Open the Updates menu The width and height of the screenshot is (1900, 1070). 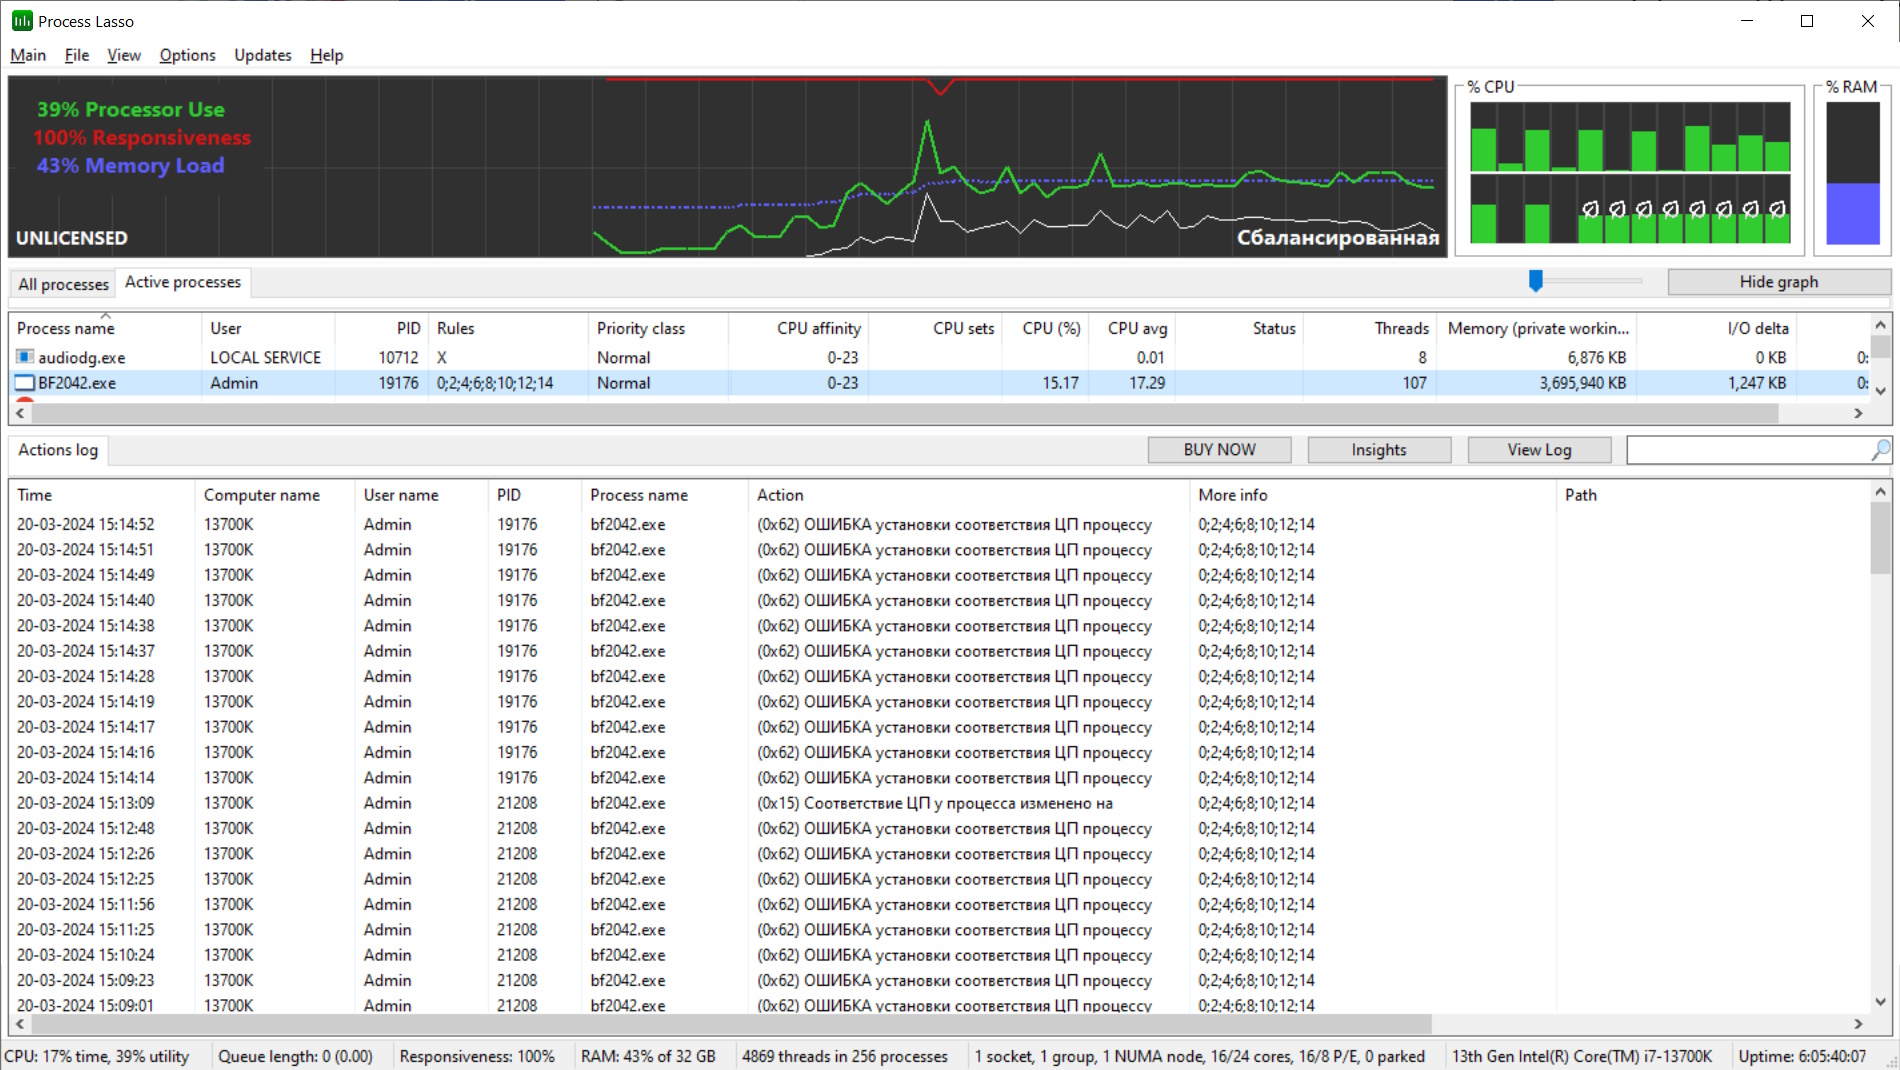(263, 55)
